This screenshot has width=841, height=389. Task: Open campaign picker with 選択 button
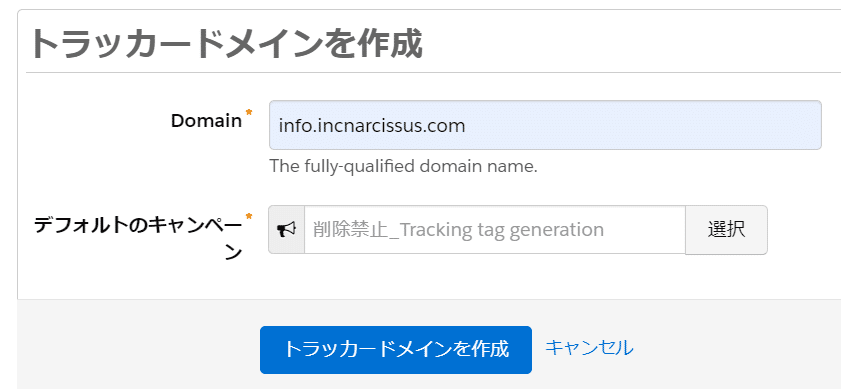726,230
